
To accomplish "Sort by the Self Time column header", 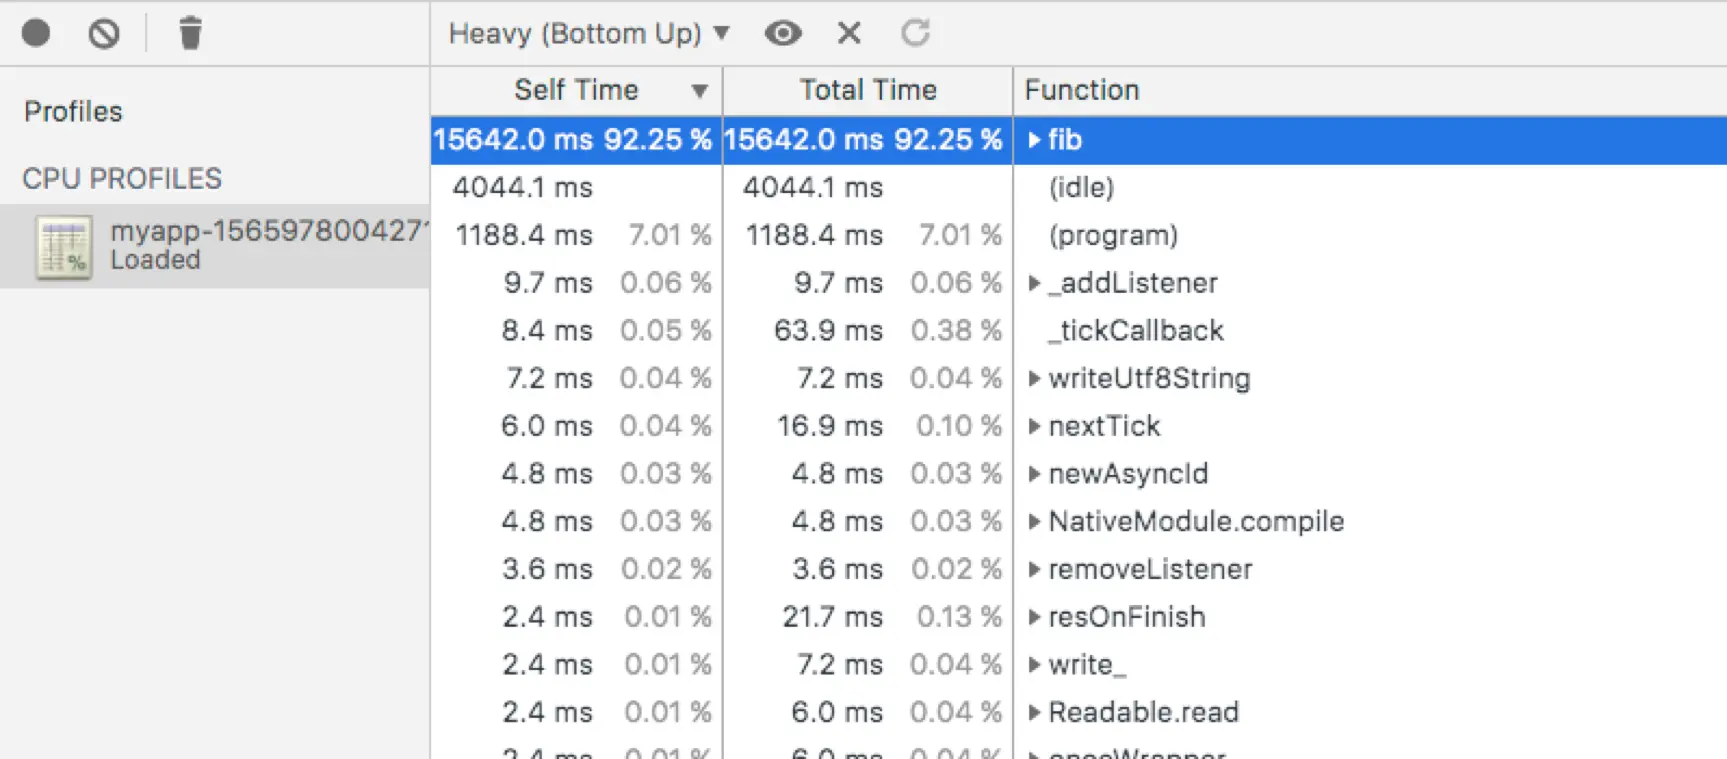I will pyautogui.click(x=576, y=90).
